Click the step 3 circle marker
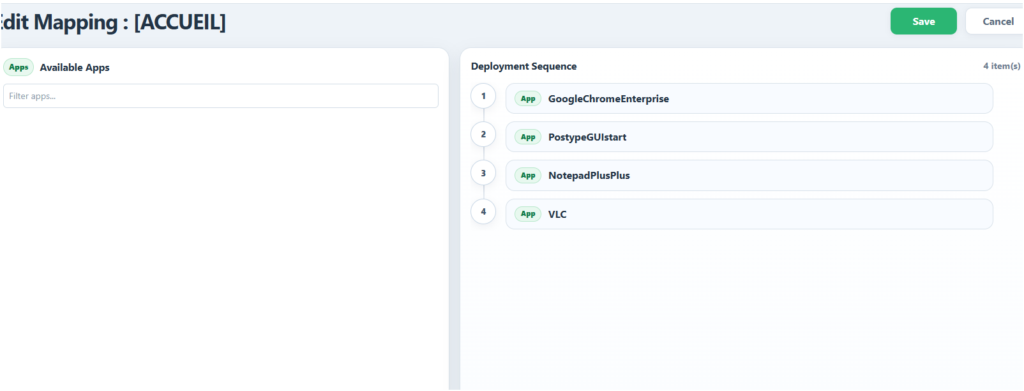This screenshot has width=1024, height=391. tap(483, 173)
